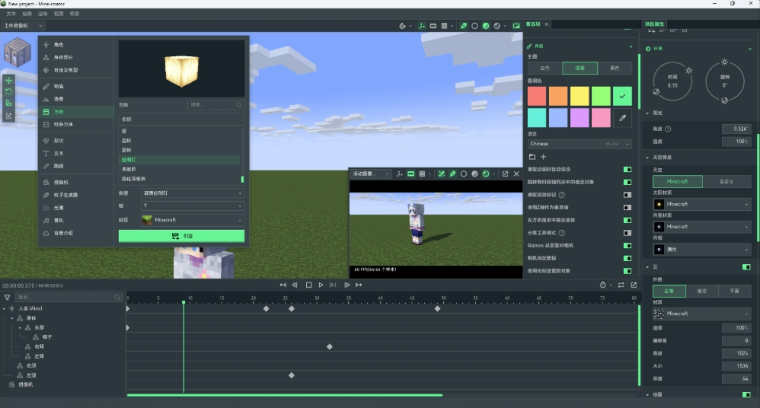Toggle place new objects at cursor setting

coord(627,271)
